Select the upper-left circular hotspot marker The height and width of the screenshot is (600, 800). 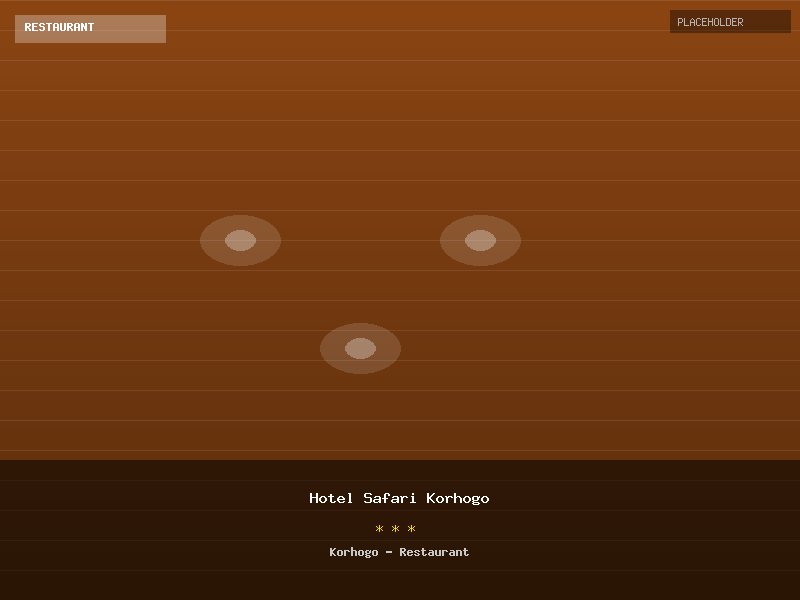tap(240, 240)
